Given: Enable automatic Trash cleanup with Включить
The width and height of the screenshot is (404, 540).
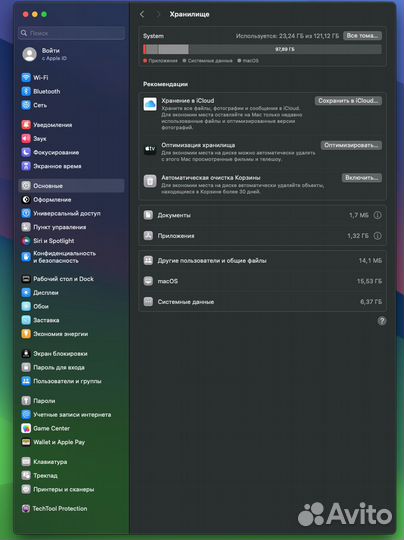Looking at the screenshot, I should [x=362, y=178].
